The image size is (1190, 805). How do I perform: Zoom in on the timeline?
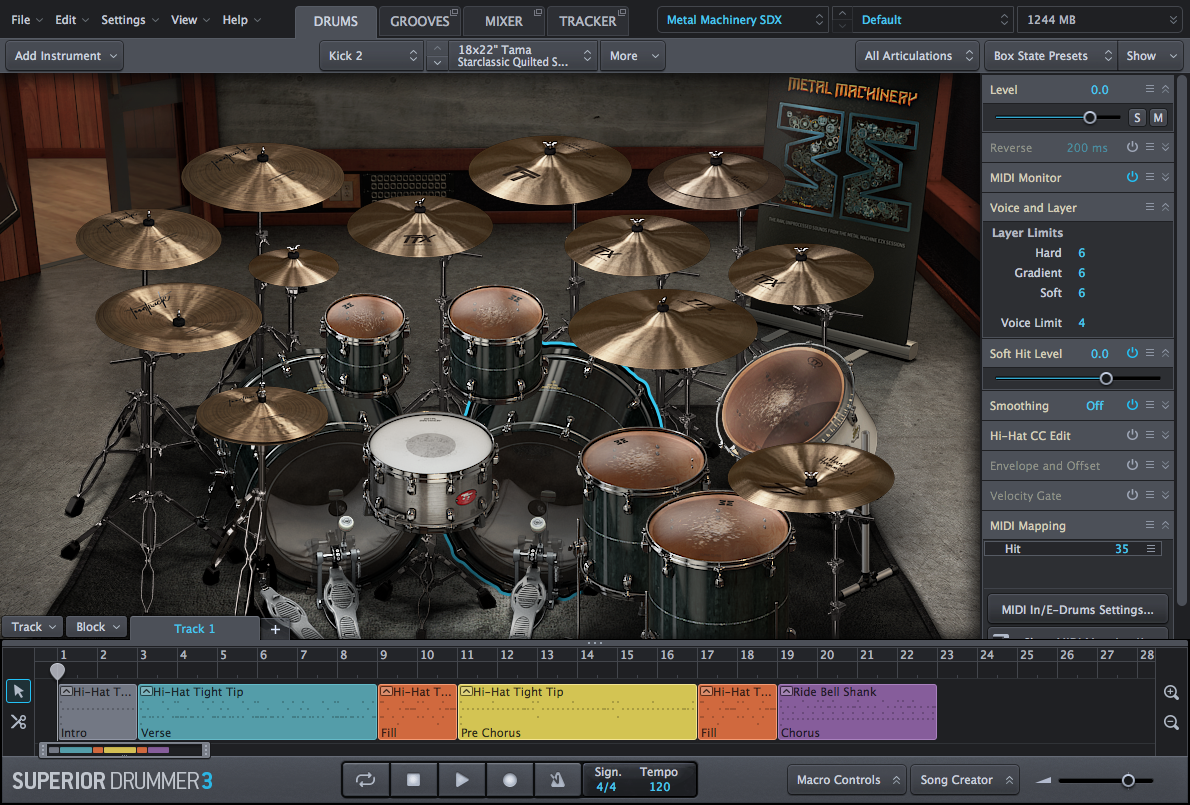tap(1171, 692)
